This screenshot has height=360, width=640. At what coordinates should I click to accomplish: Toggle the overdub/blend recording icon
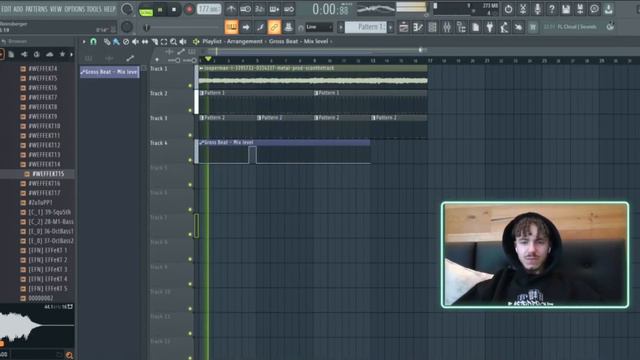coord(274,9)
